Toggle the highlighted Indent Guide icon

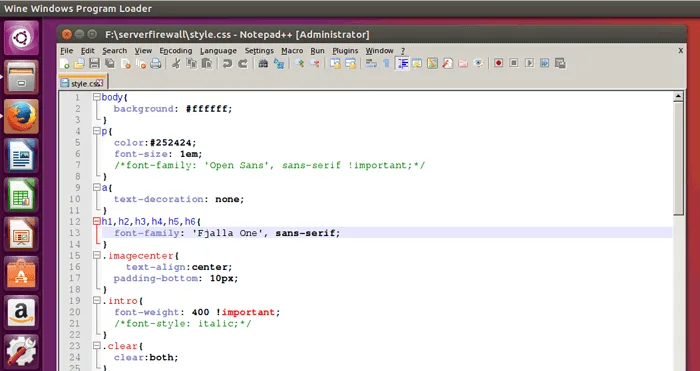tap(402, 63)
